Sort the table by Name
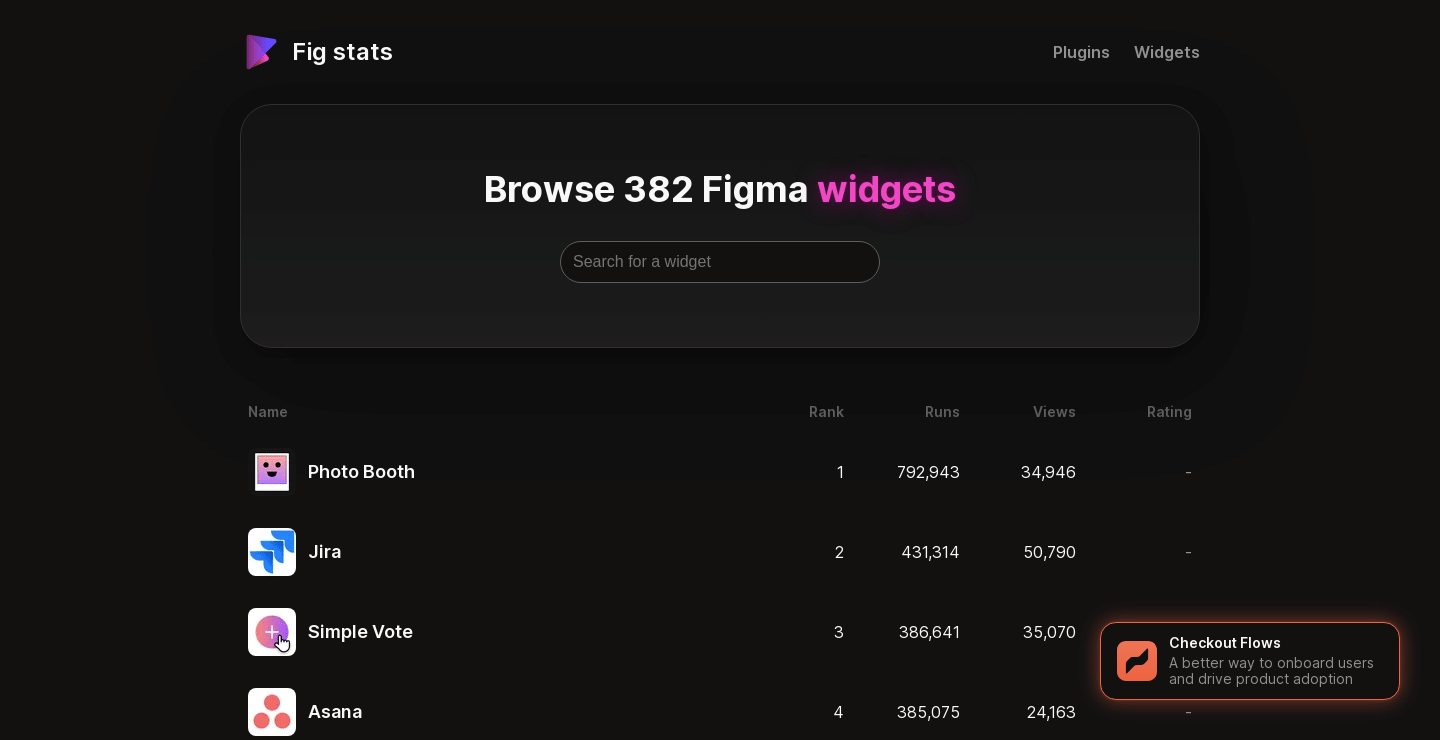The image size is (1440, 740). pos(267,412)
